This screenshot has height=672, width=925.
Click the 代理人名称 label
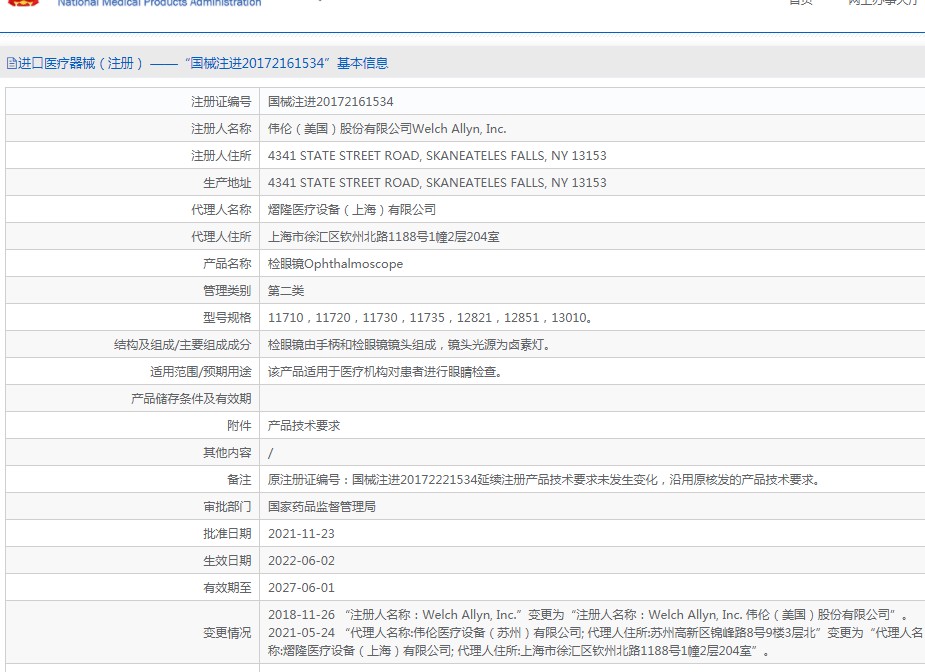(x=221, y=209)
